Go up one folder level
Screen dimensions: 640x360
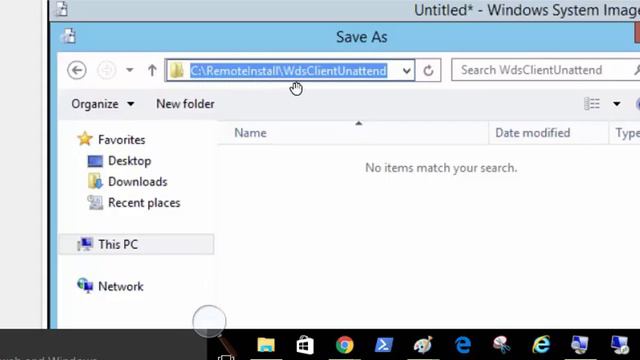point(152,70)
